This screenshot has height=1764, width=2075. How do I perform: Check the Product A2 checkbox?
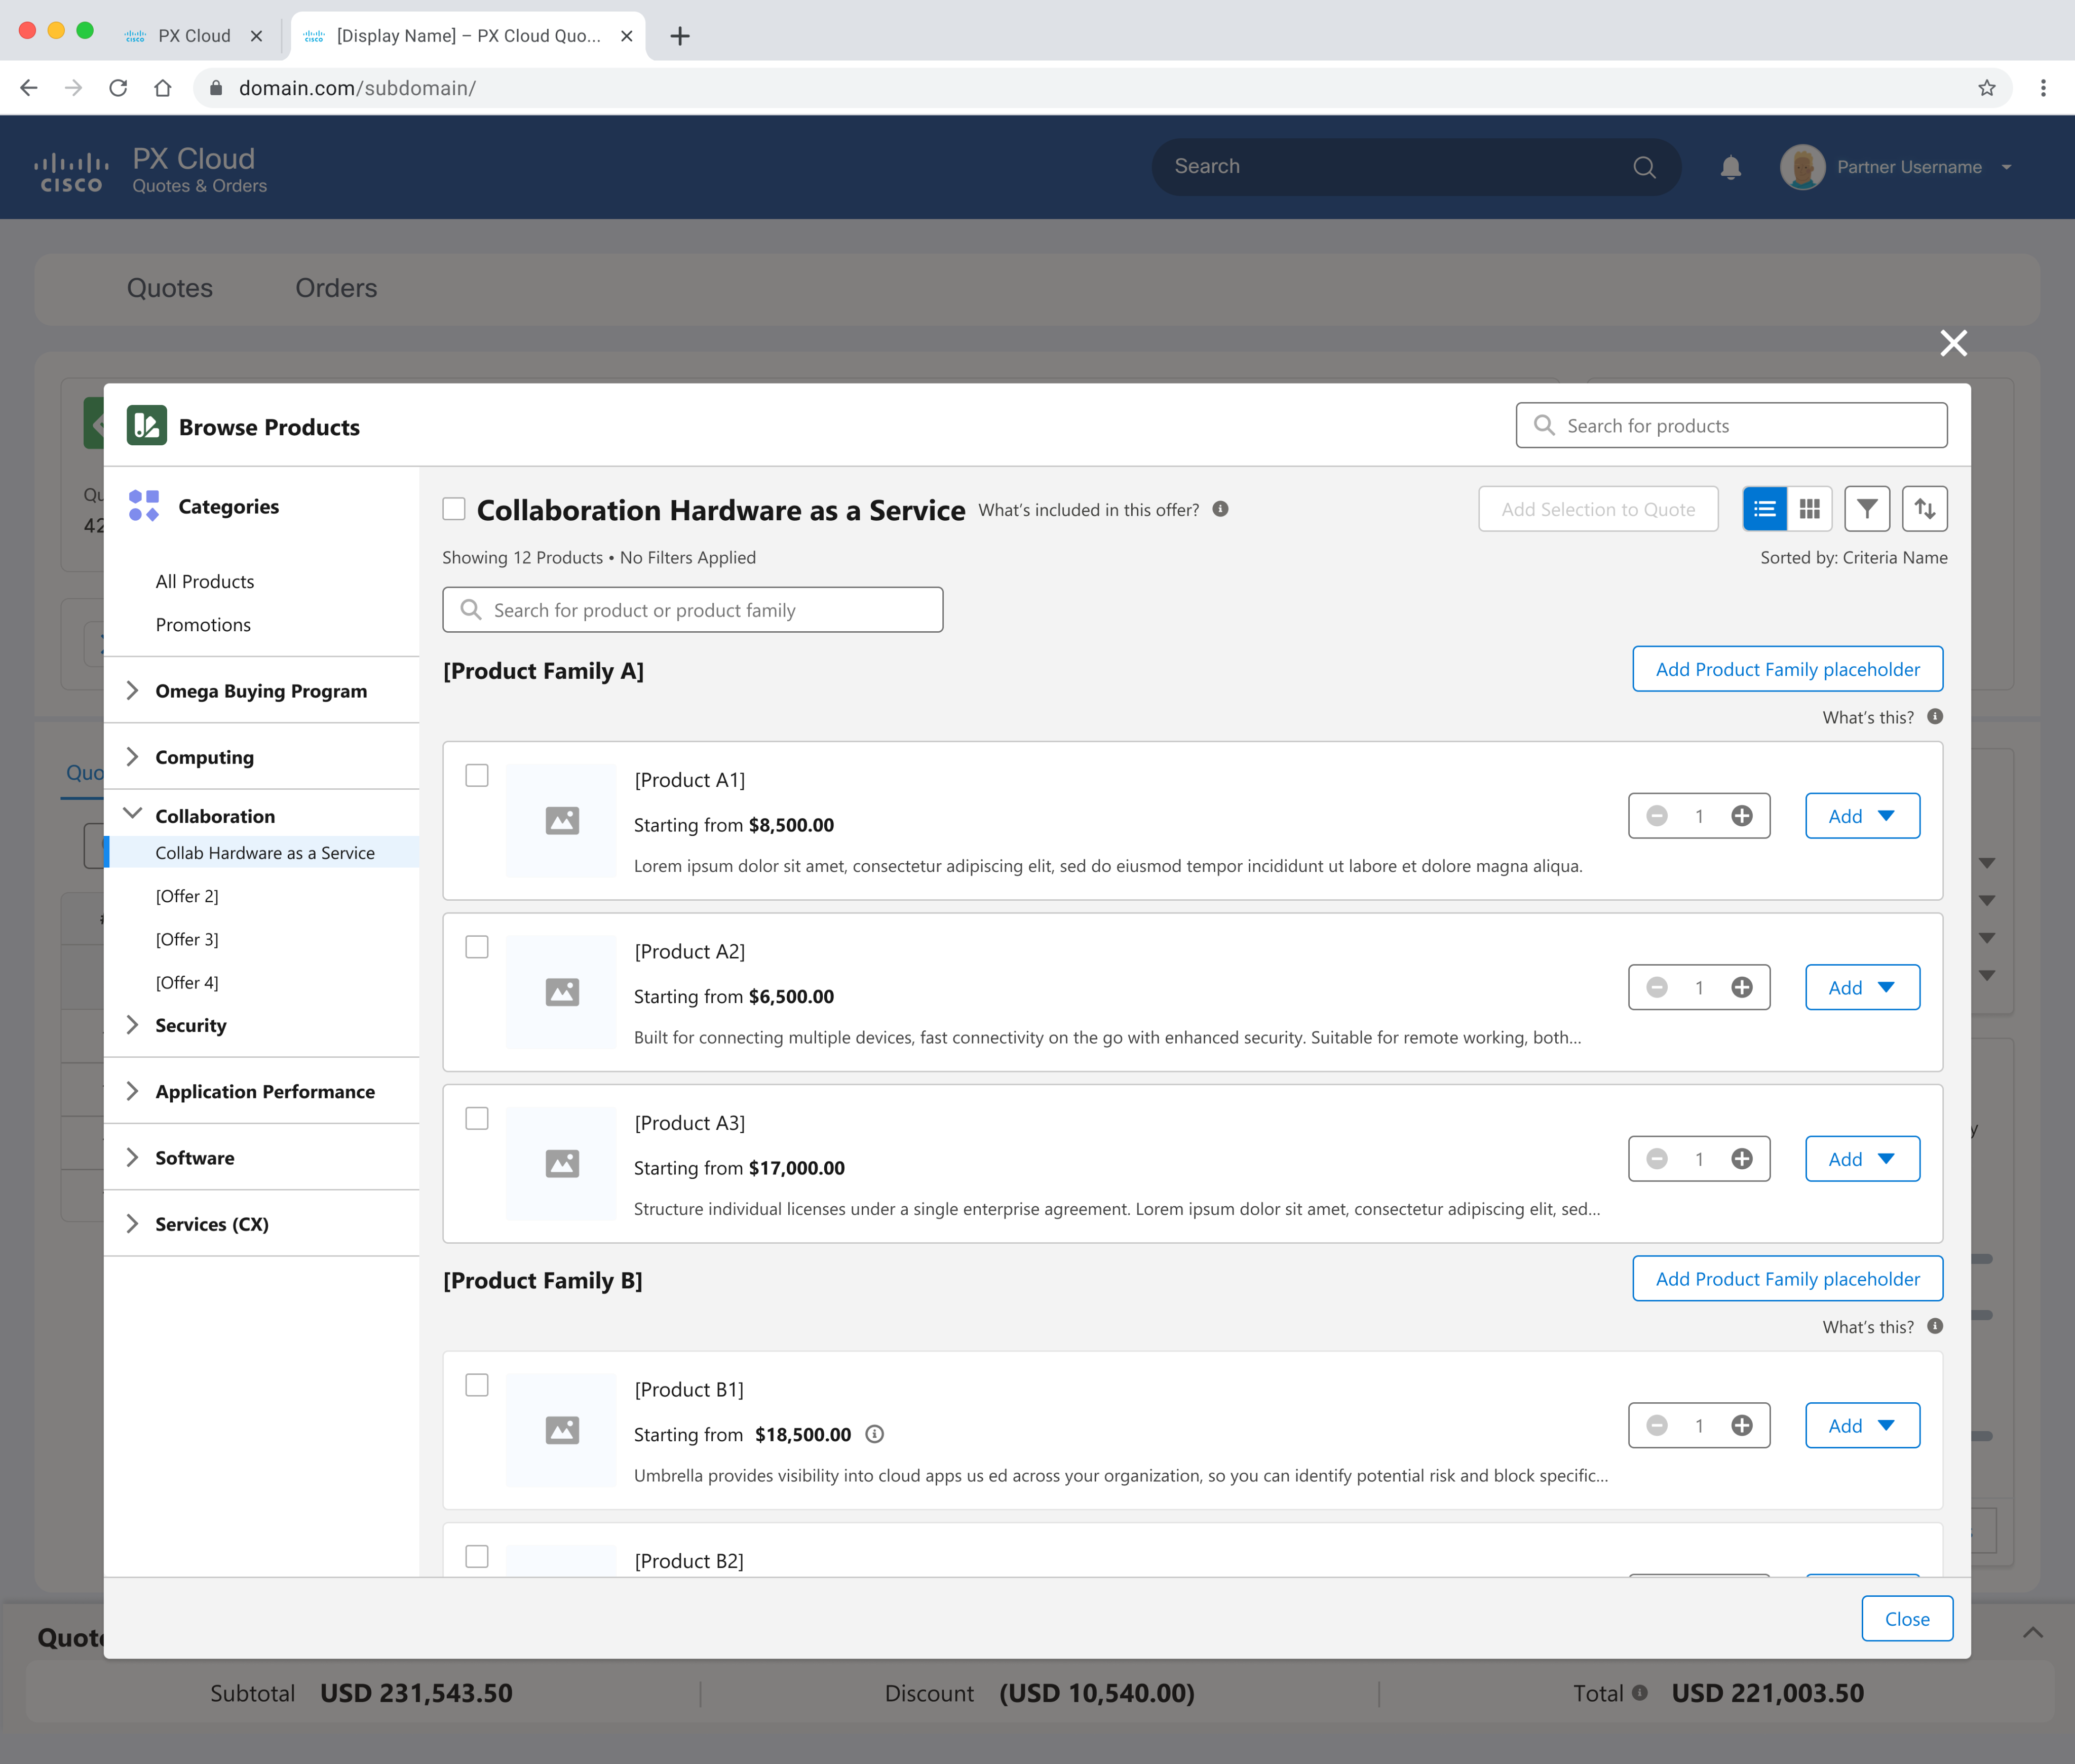point(477,947)
